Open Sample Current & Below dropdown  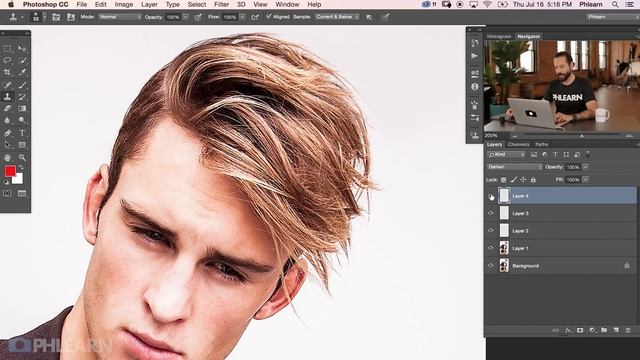tap(337, 17)
